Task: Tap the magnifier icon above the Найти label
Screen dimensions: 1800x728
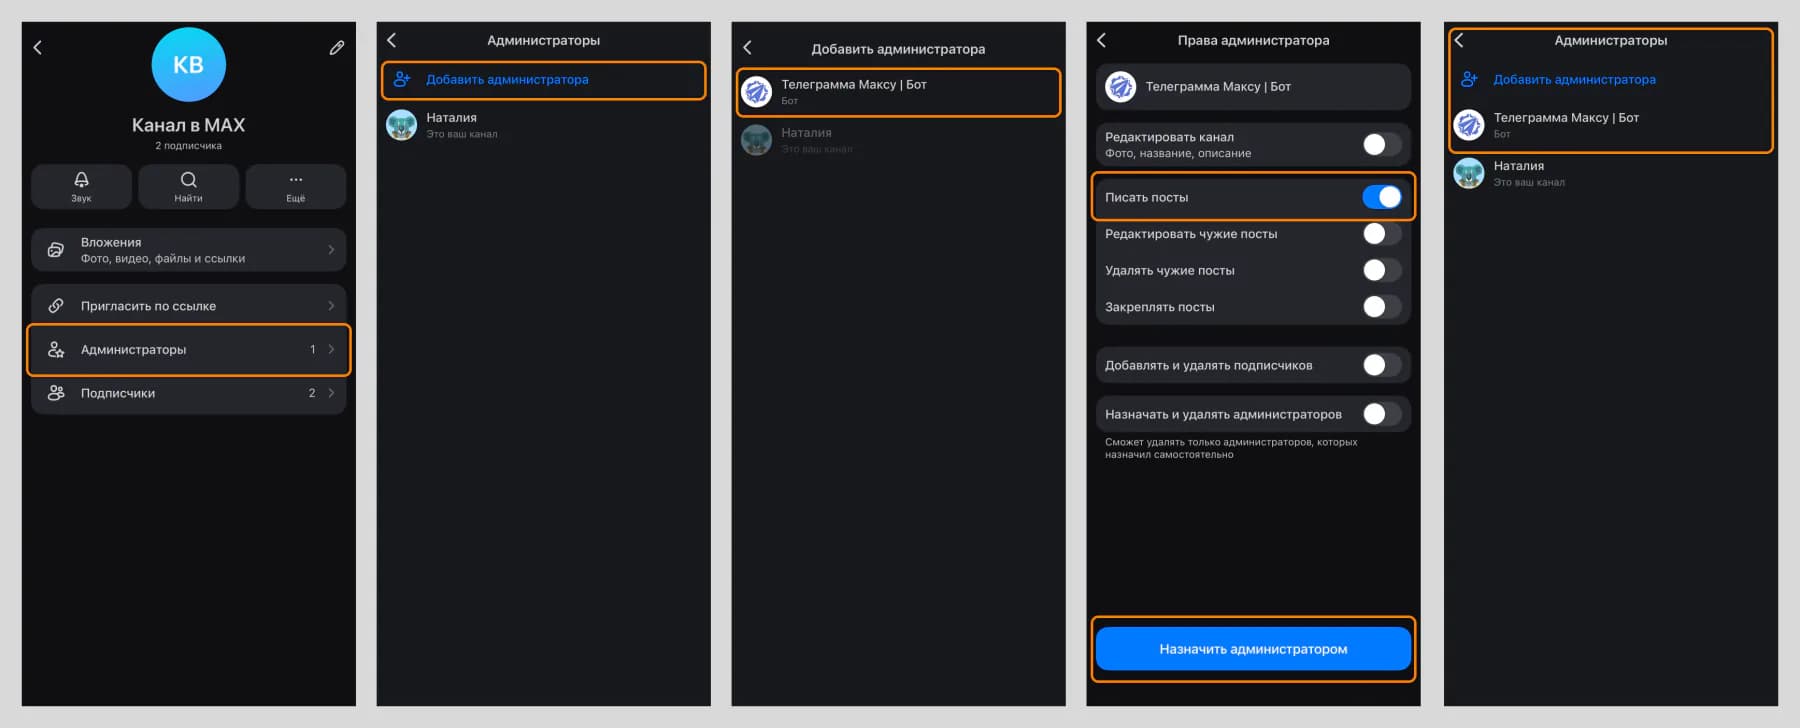Action: point(188,179)
